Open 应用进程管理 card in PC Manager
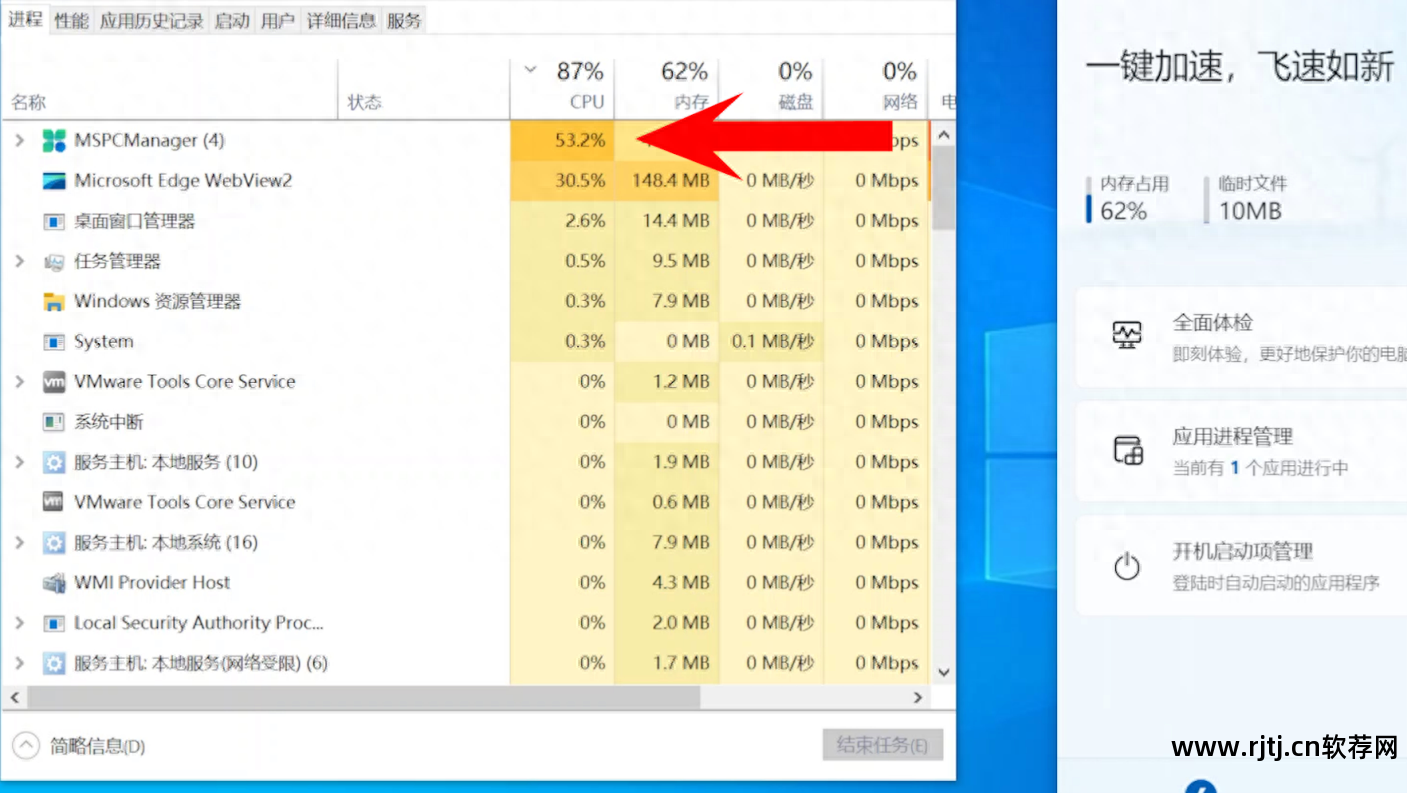This screenshot has height=793, width=1407. [1242, 451]
